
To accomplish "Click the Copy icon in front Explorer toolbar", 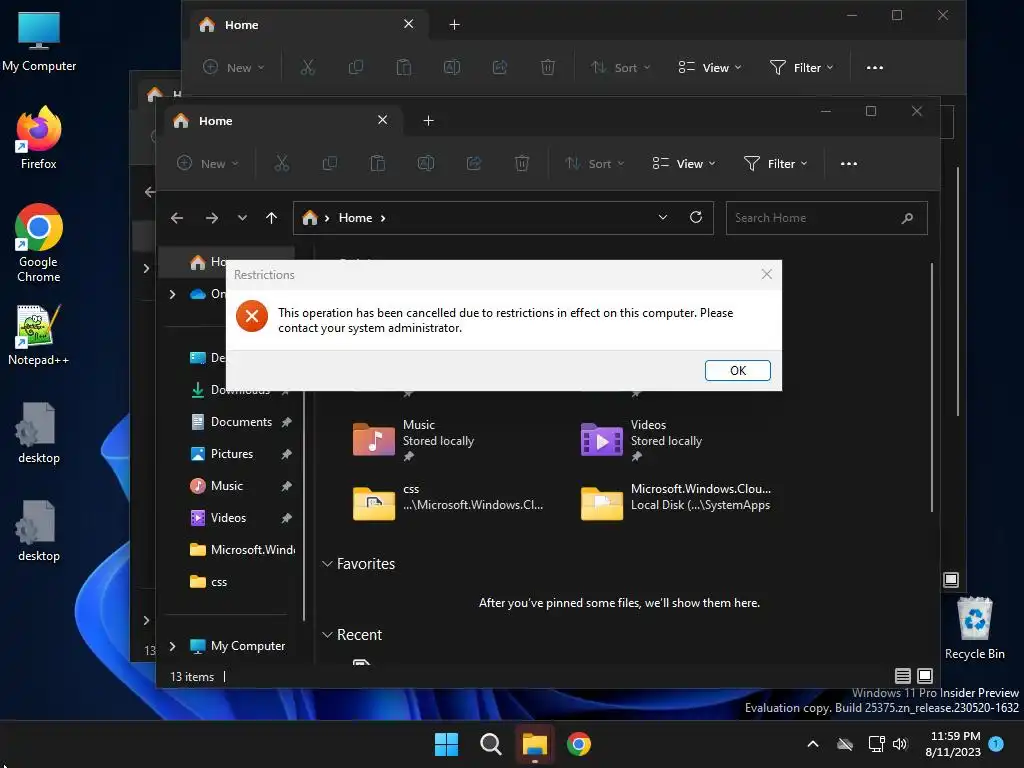I will tap(330, 163).
